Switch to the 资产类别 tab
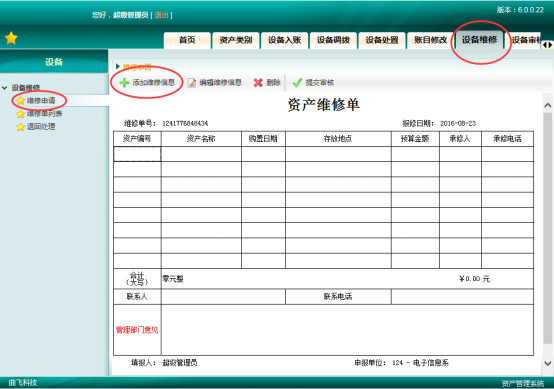Screen dimensions: 554x389 tap(236, 40)
